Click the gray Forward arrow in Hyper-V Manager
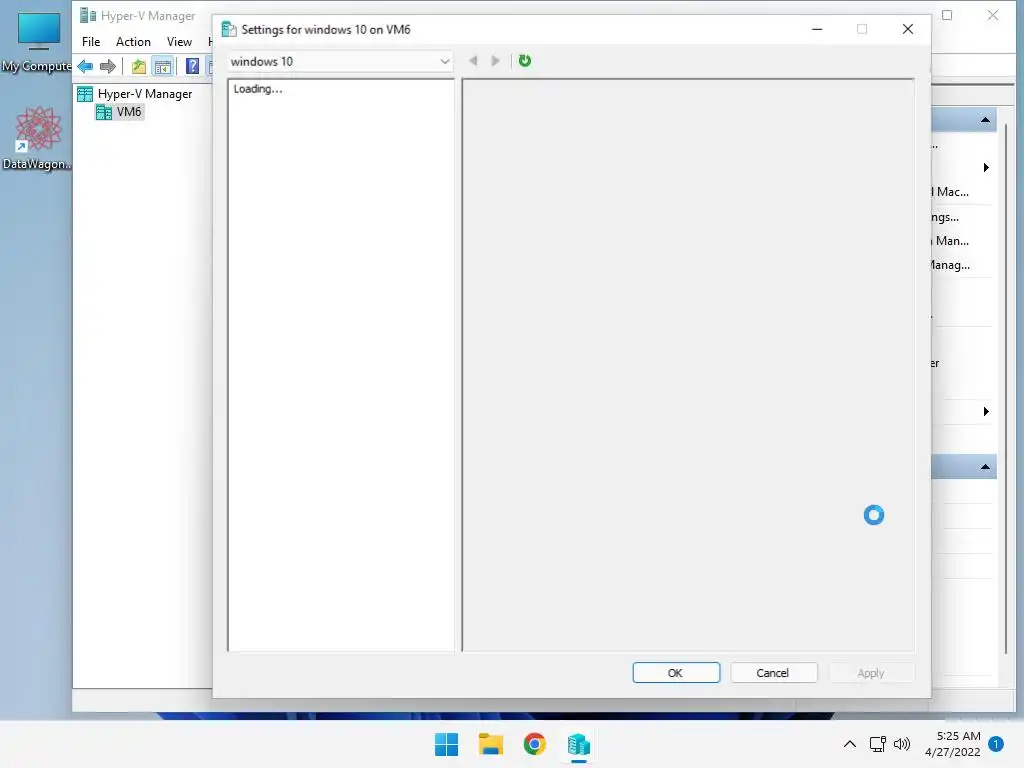This screenshot has width=1024, height=768. point(108,66)
